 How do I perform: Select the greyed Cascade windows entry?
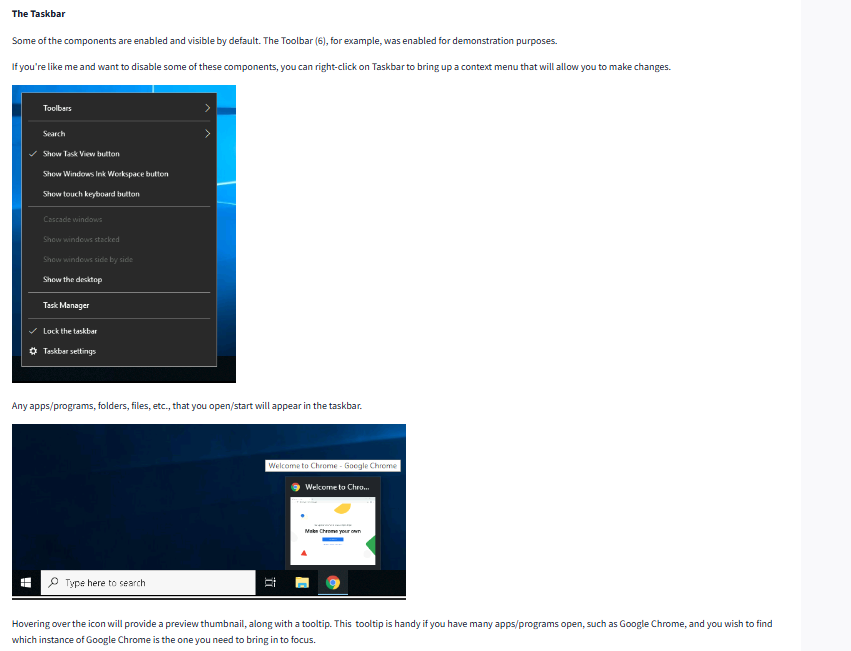72,219
